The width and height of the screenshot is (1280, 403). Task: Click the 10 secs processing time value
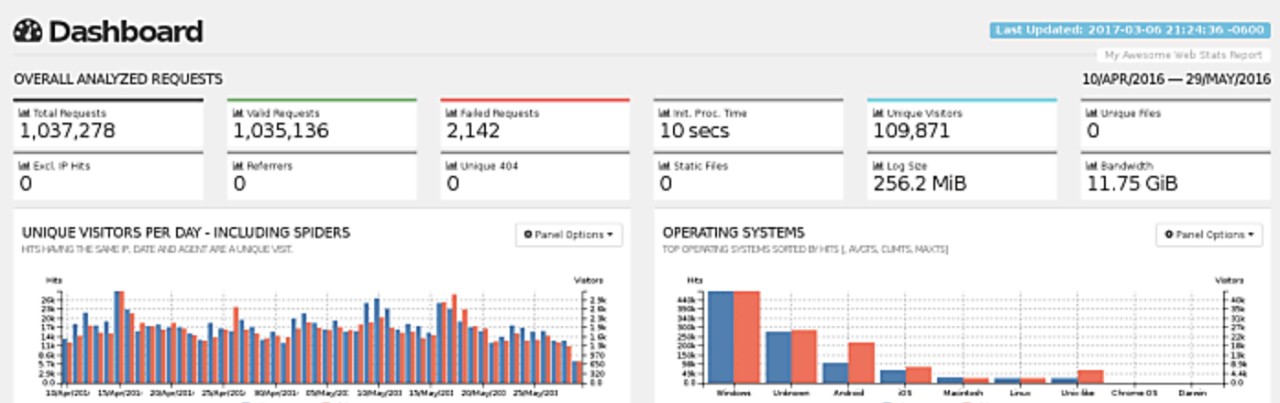695,130
